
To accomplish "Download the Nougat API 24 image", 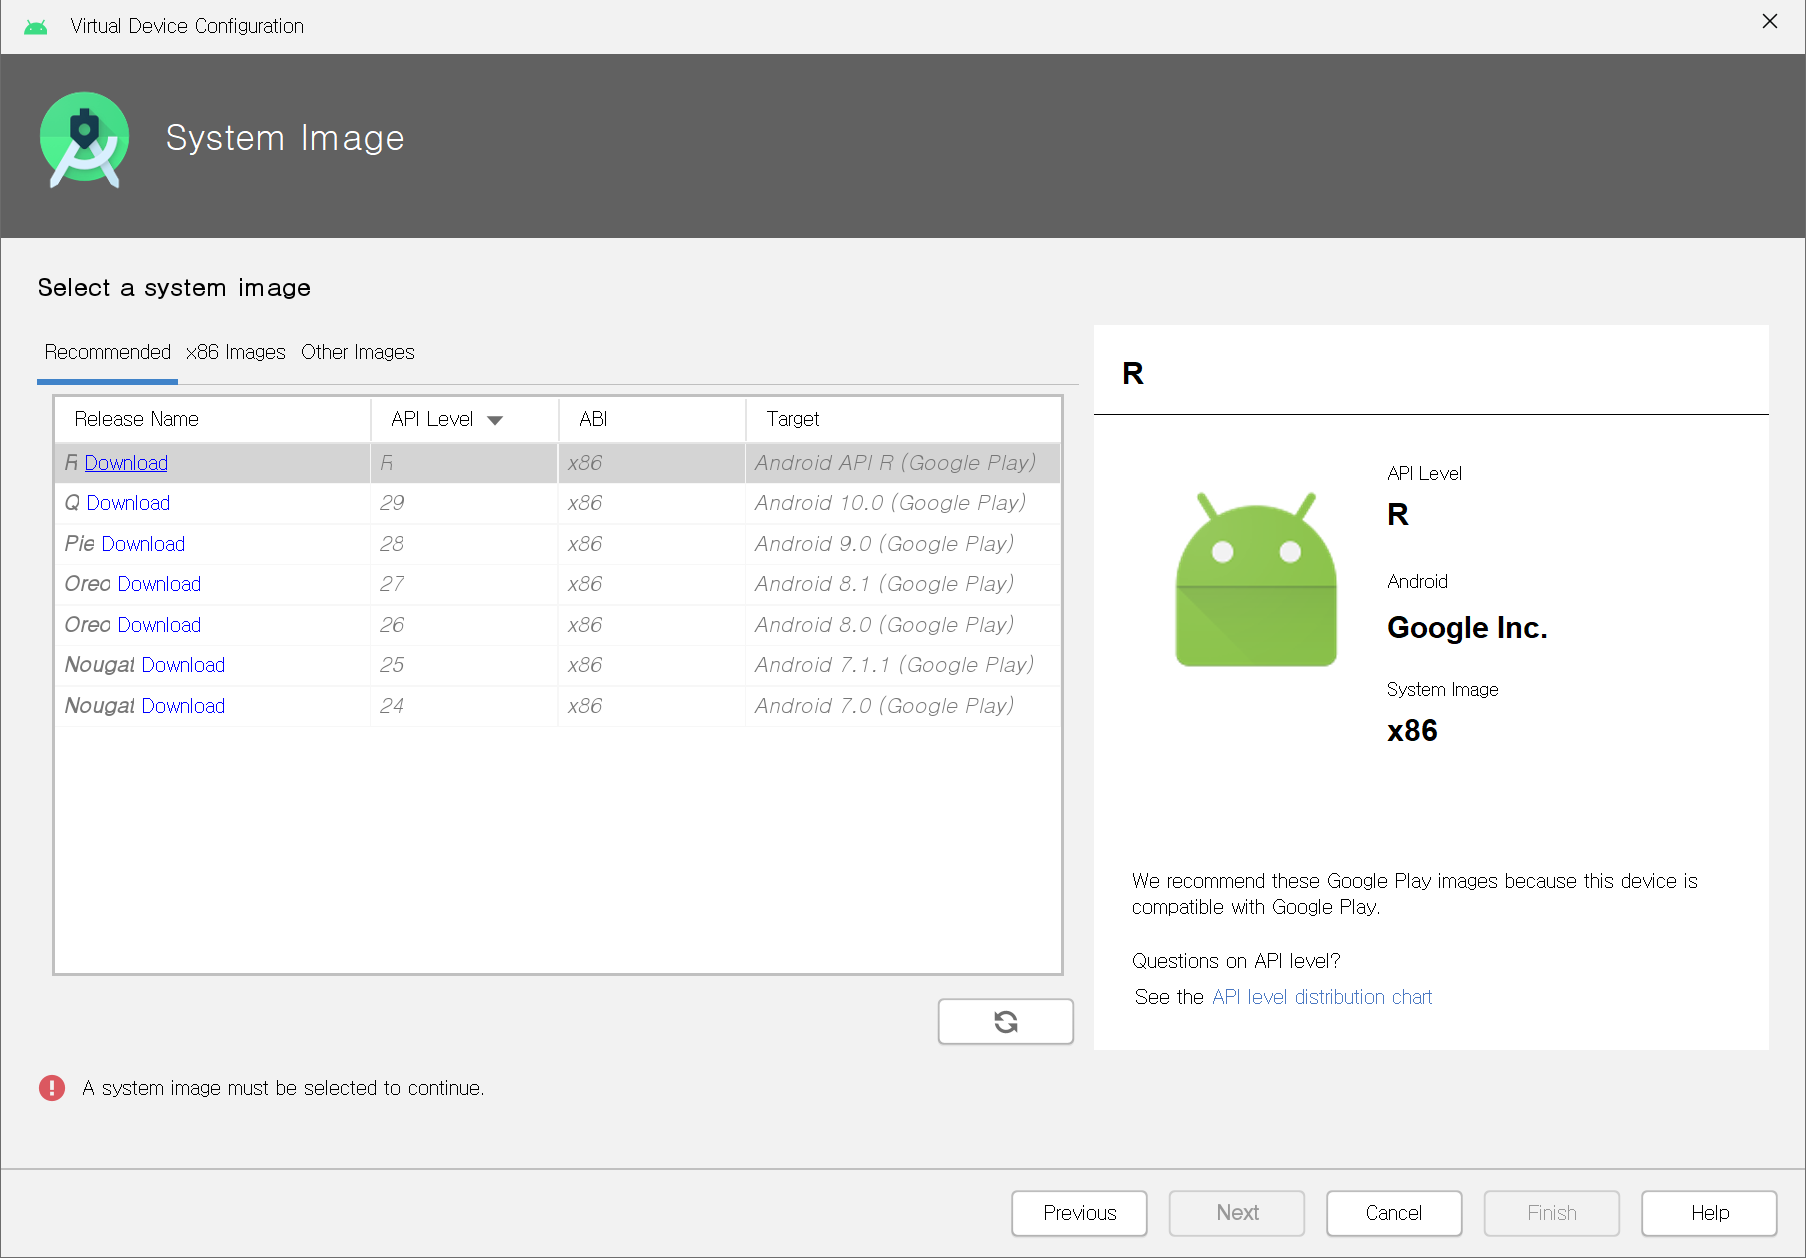I will 183,706.
